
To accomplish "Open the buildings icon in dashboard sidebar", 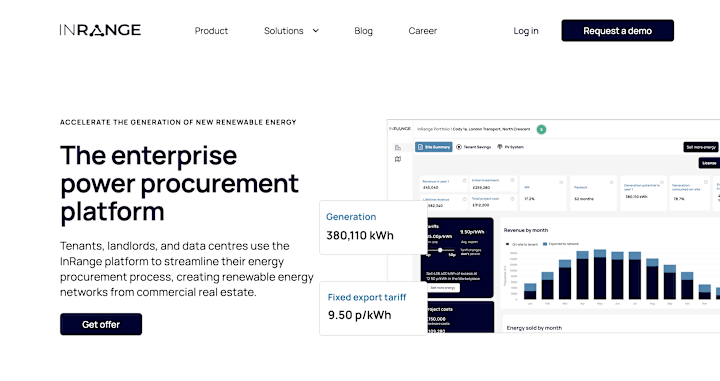I will 398,147.
